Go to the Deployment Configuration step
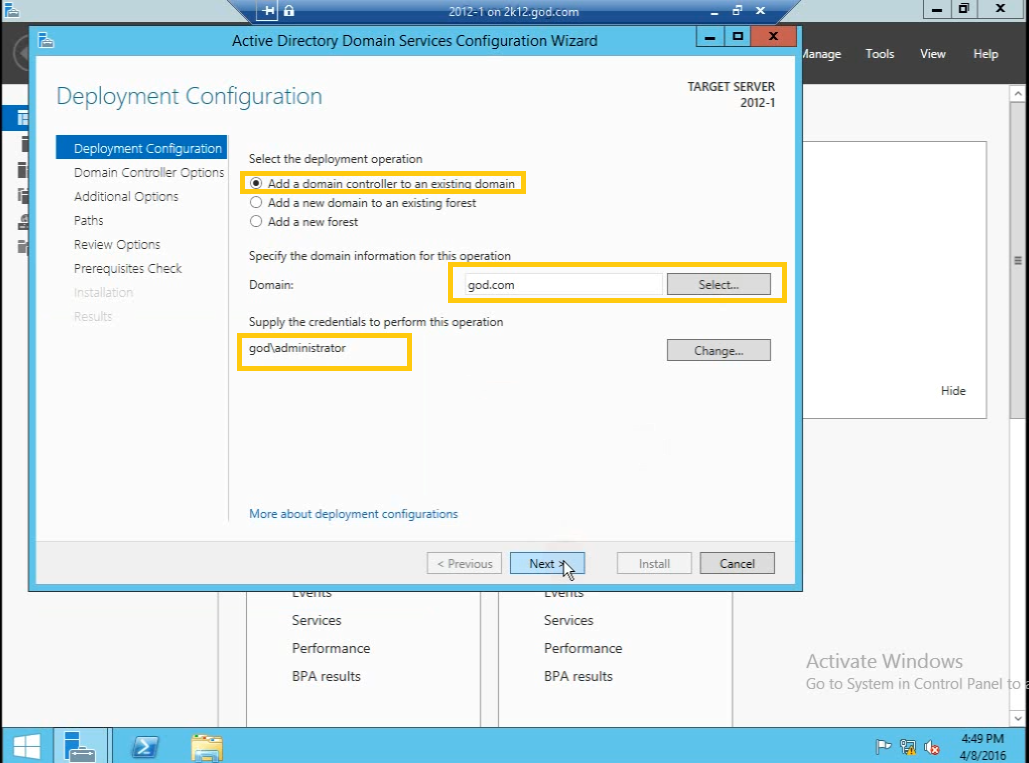Viewport: 1029px width, 763px height. (142, 148)
